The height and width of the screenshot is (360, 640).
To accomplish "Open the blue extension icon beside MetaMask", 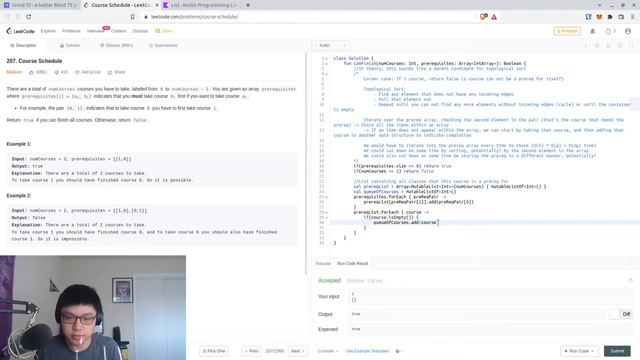I will click(589, 17).
